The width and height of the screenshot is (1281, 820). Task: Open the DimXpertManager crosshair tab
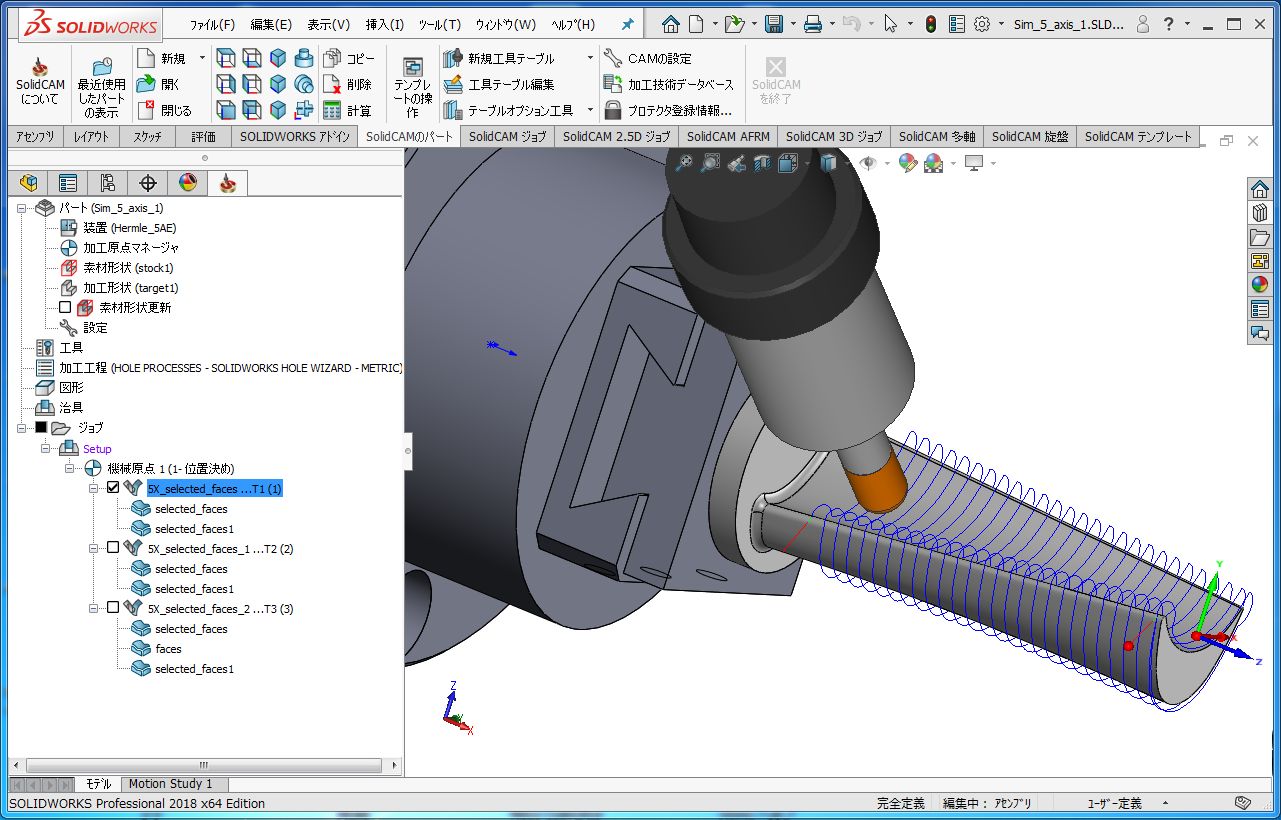pyautogui.click(x=148, y=182)
